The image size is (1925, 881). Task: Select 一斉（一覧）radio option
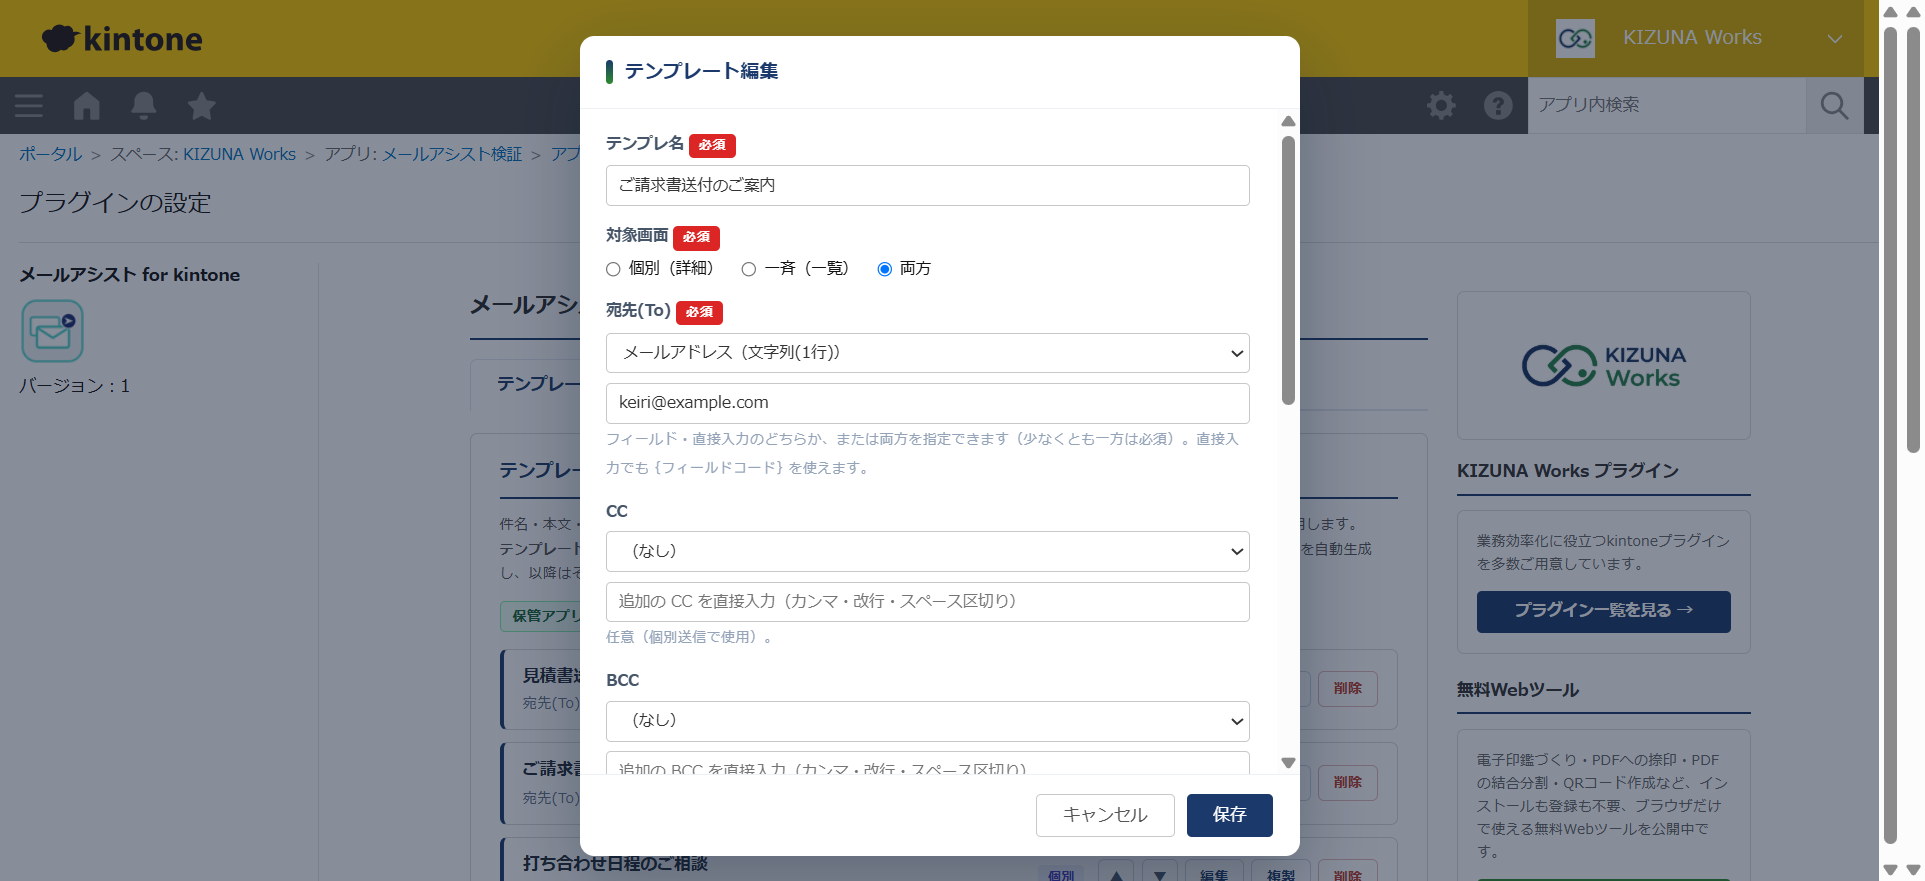coord(748,269)
